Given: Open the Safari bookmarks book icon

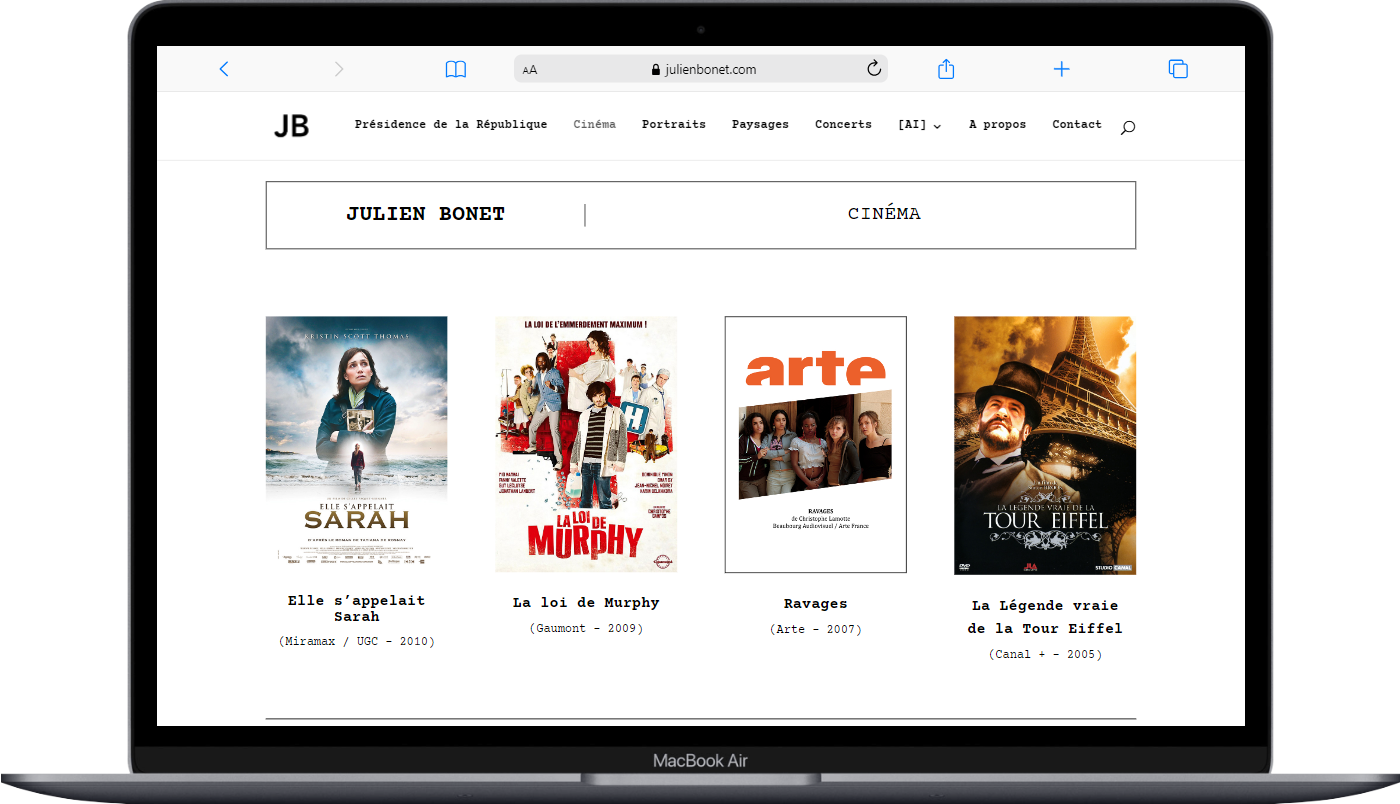Looking at the screenshot, I should click(456, 69).
